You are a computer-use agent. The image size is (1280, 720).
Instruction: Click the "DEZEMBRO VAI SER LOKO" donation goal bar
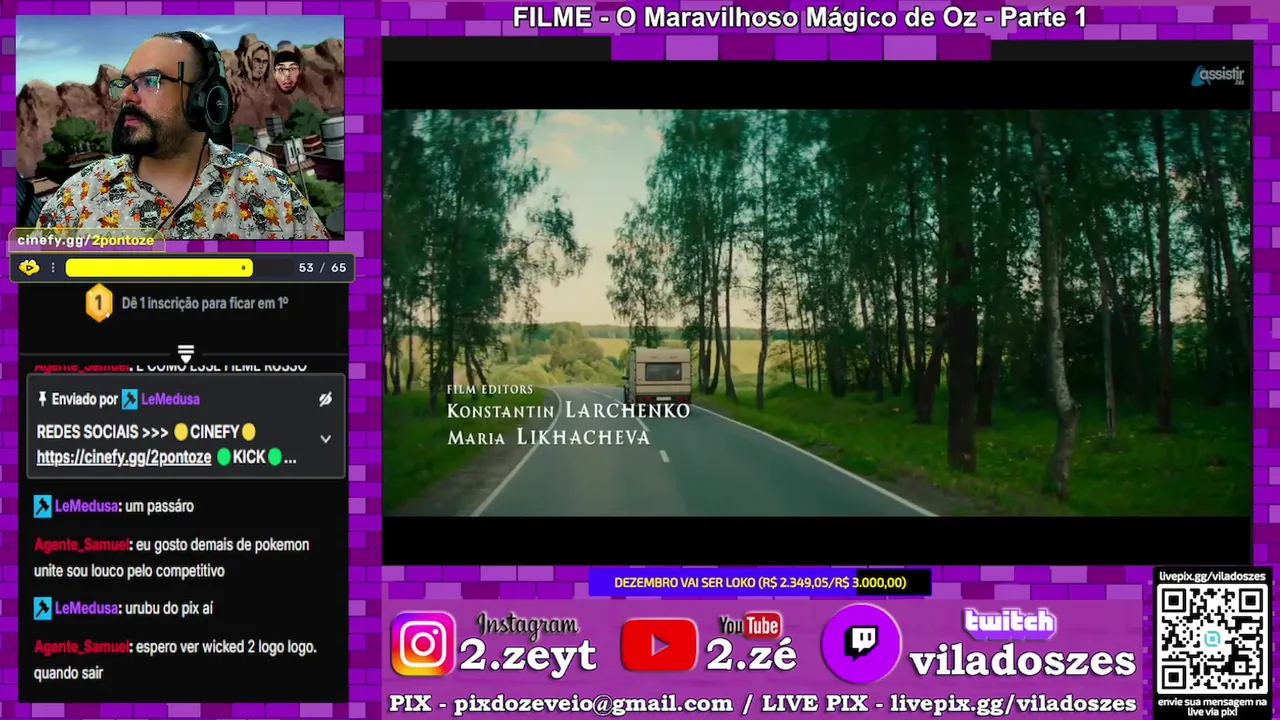pos(760,582)
